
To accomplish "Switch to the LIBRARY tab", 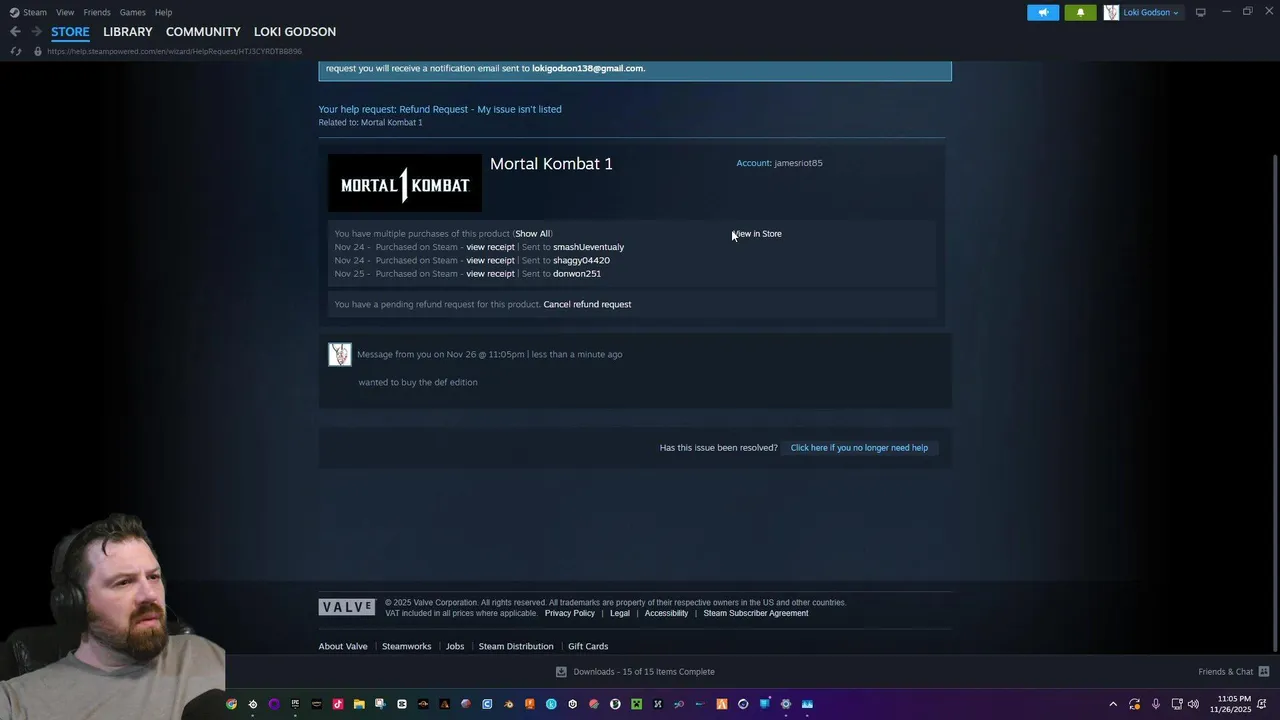I will (x=128, y=31).
